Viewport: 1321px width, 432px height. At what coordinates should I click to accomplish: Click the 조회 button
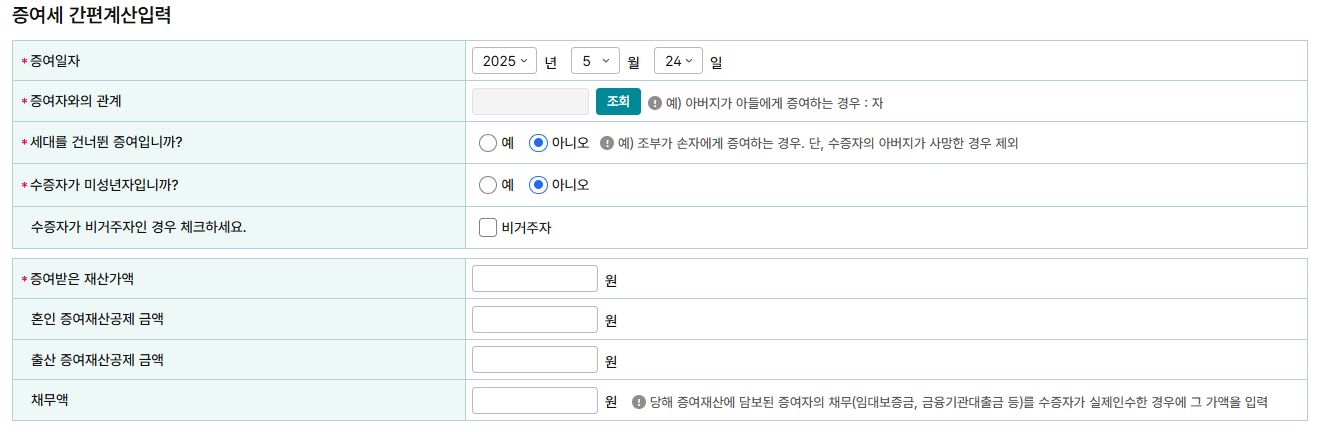point(618,102)
